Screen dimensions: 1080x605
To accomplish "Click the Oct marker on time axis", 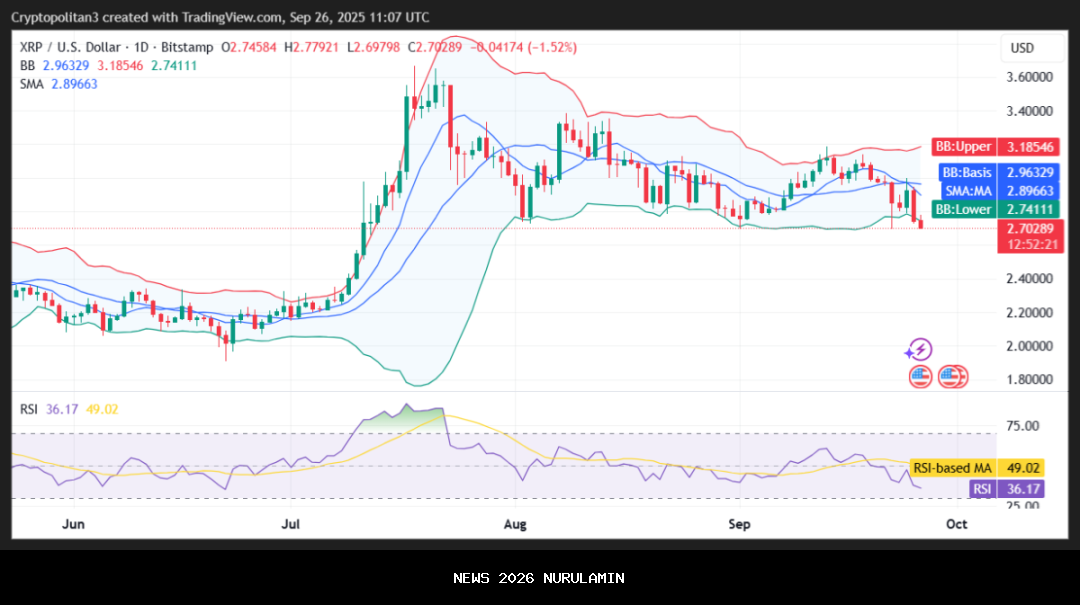I will click(x=956, y=524).
